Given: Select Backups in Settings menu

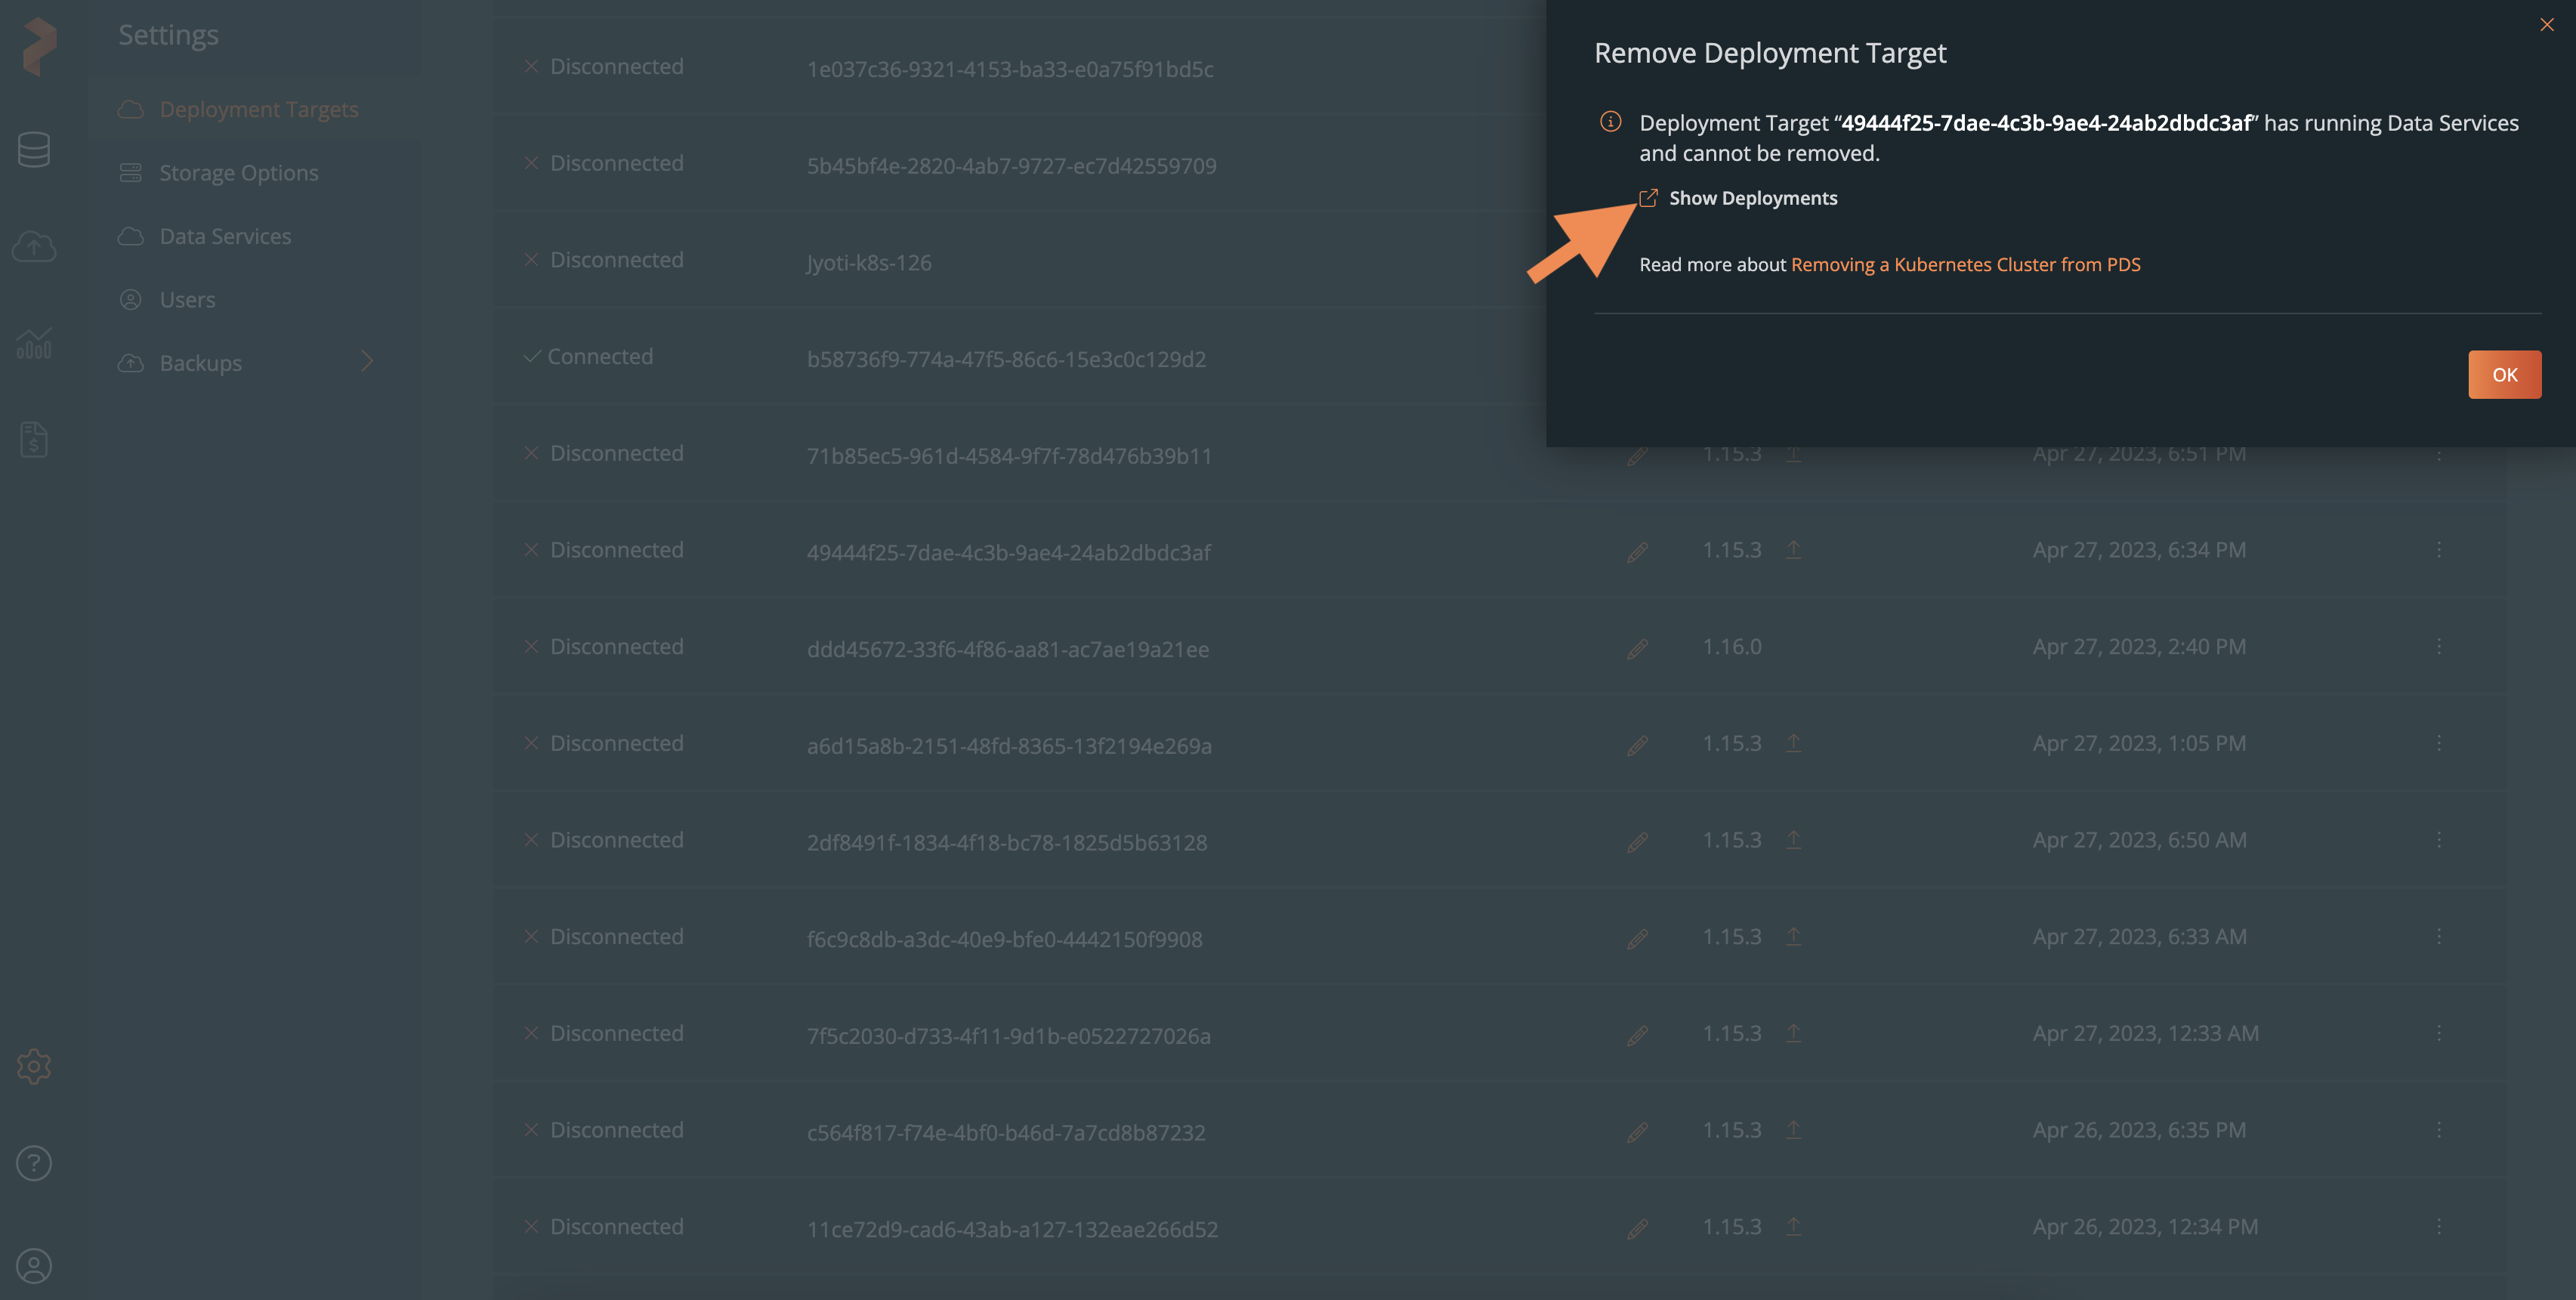Looking at the screenshot, I should coord(201,363).
